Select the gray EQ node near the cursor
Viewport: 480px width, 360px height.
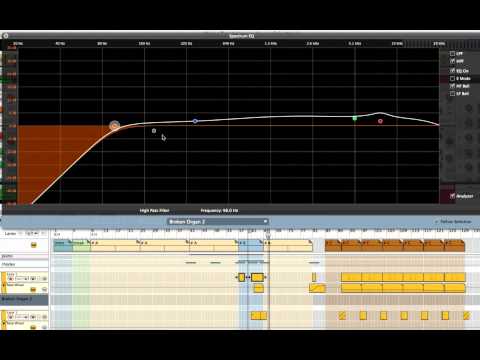pos(154,131)
